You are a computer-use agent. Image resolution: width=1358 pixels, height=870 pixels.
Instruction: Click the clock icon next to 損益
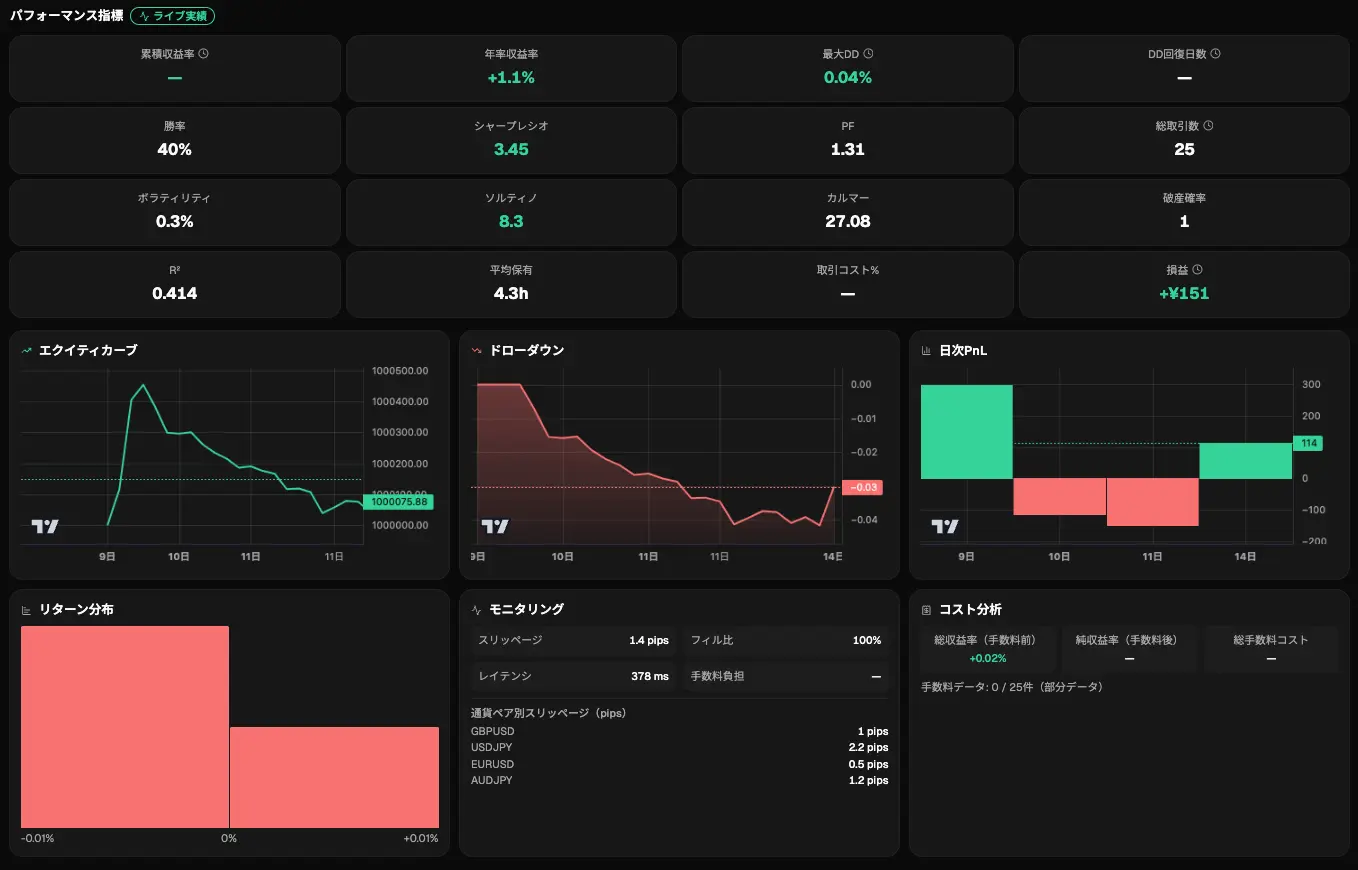(x=1197, y=270)
